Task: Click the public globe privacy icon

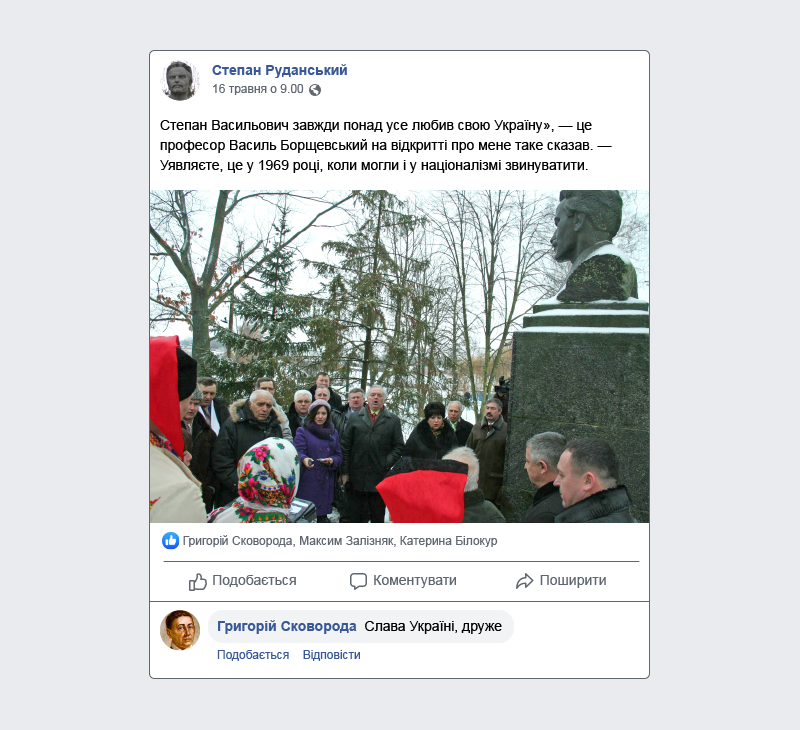Action: 315,90
